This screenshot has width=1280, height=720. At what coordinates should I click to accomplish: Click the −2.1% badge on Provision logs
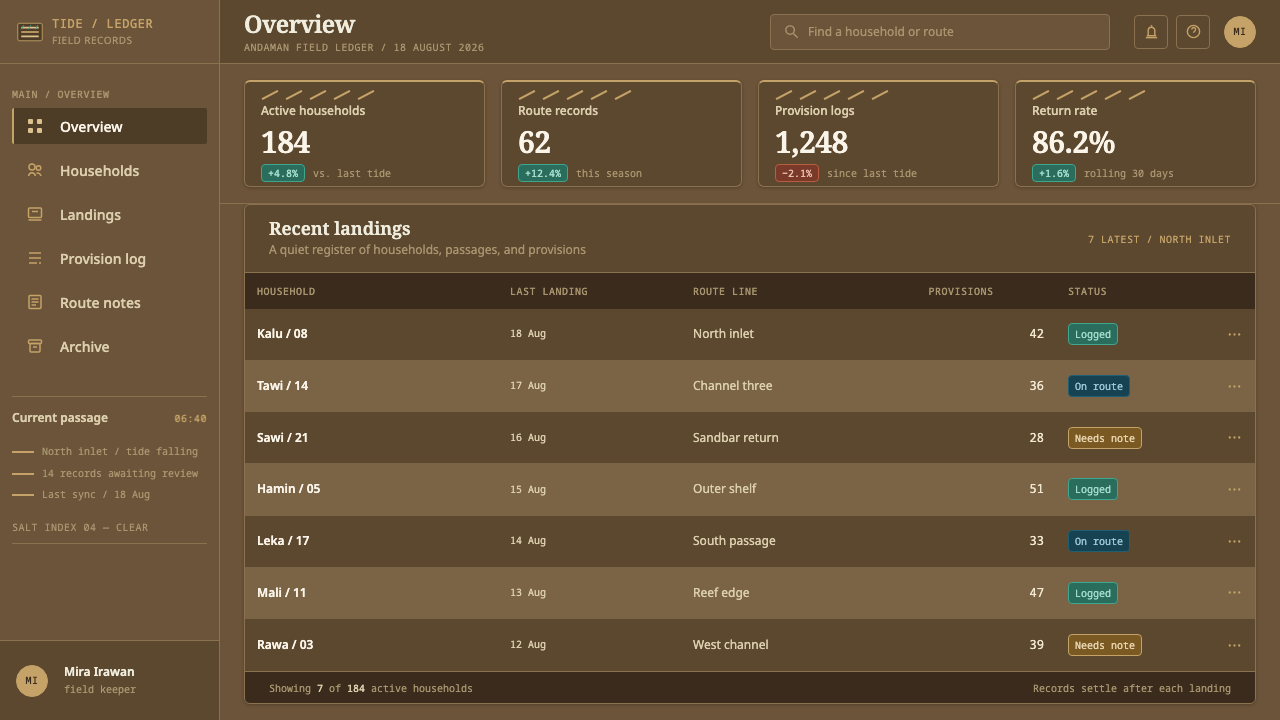tap(797, 173)
